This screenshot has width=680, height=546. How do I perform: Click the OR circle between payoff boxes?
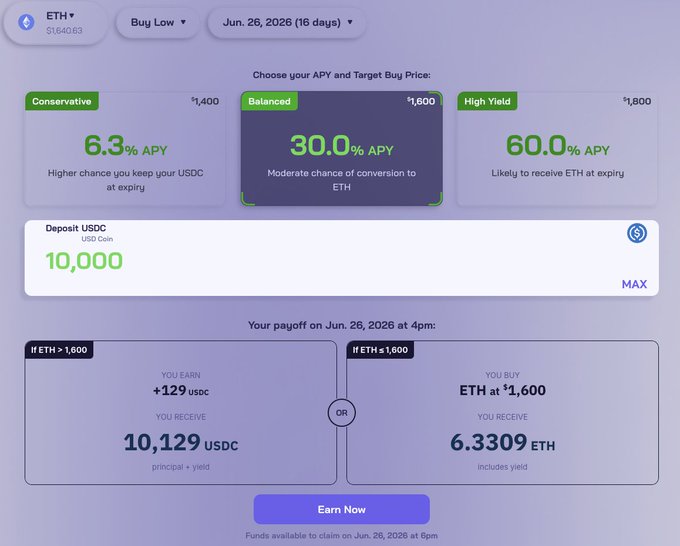[x=342, y=413]
